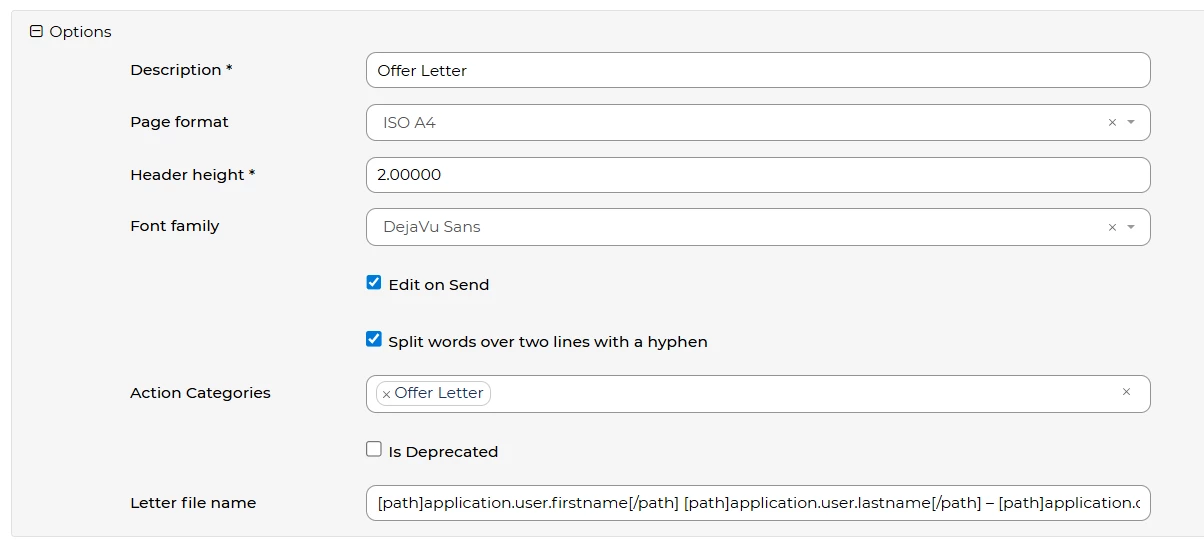Open the Font family dropdown arrow
The height and width of the screenshot is (548, 1204).
click(x=1131, y=228)
